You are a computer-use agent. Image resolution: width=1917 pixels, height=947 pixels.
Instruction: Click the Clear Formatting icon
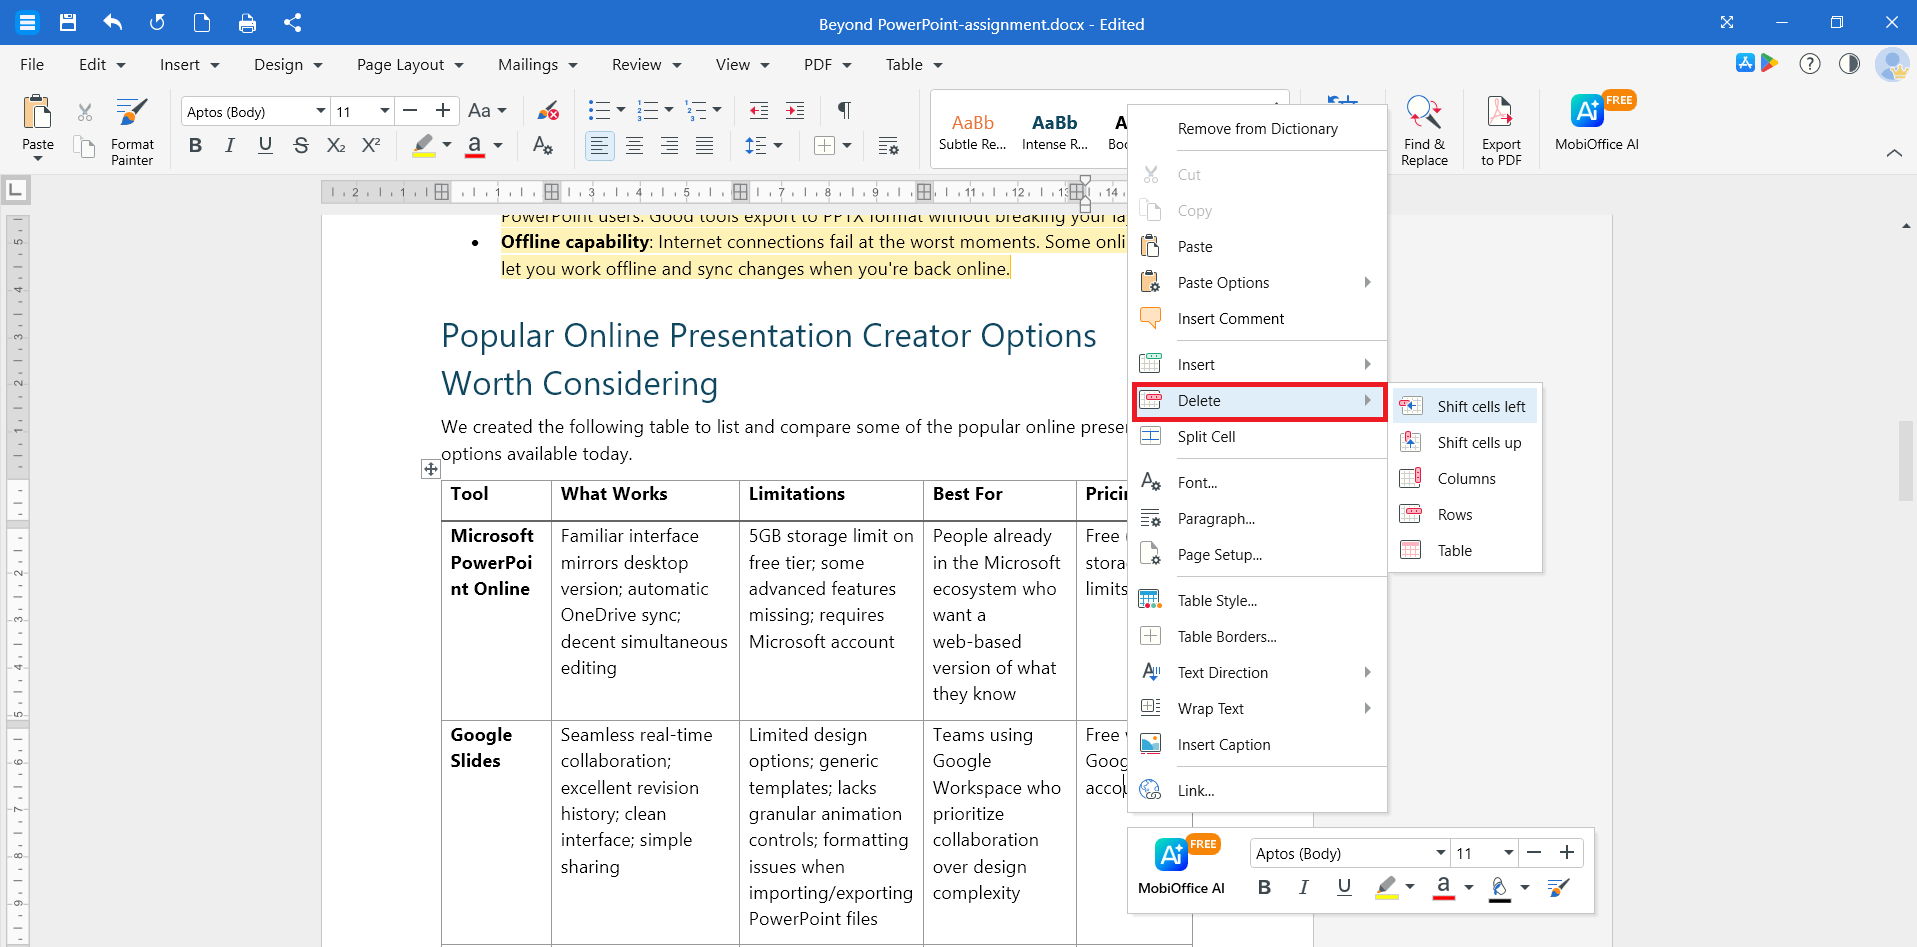548,110
